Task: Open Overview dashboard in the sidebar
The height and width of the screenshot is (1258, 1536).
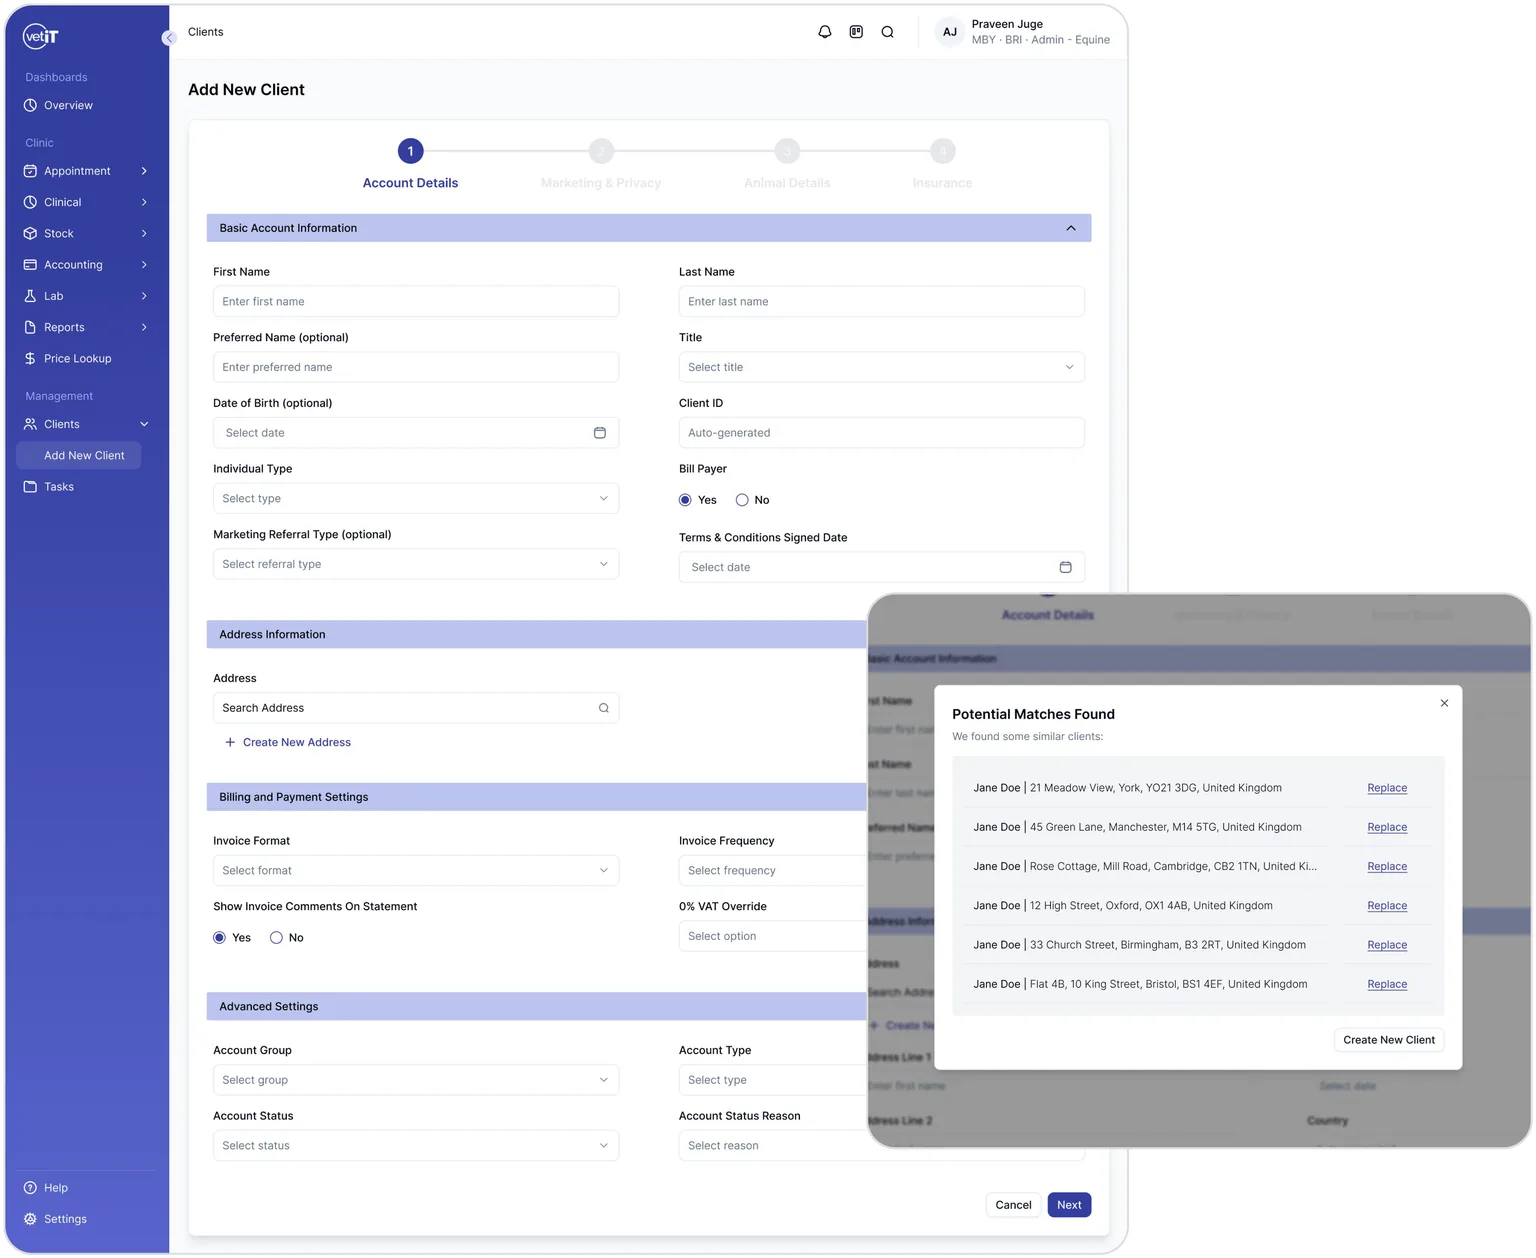Action: [68, 105]
